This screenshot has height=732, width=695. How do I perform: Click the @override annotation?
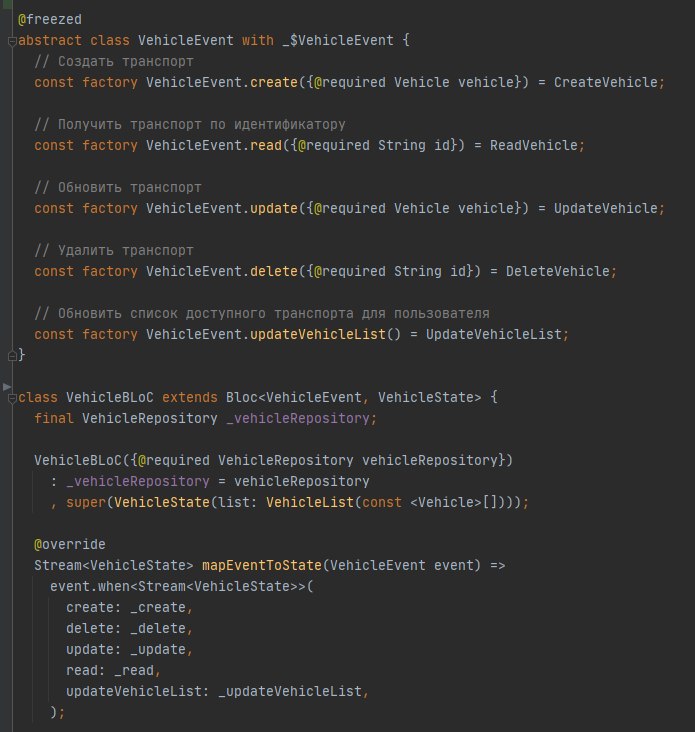click(x=70, y=545)
